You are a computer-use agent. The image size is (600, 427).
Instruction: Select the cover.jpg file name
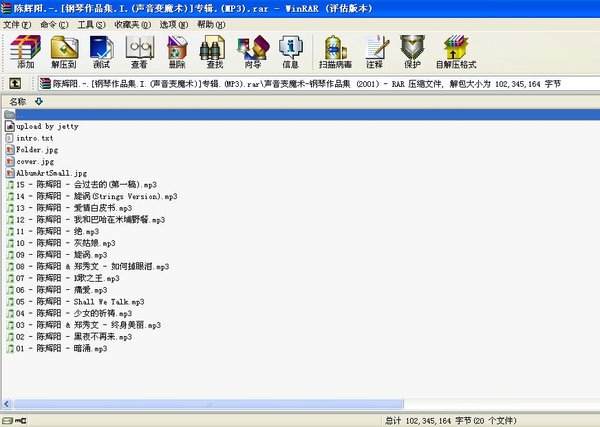coord(35,161)
